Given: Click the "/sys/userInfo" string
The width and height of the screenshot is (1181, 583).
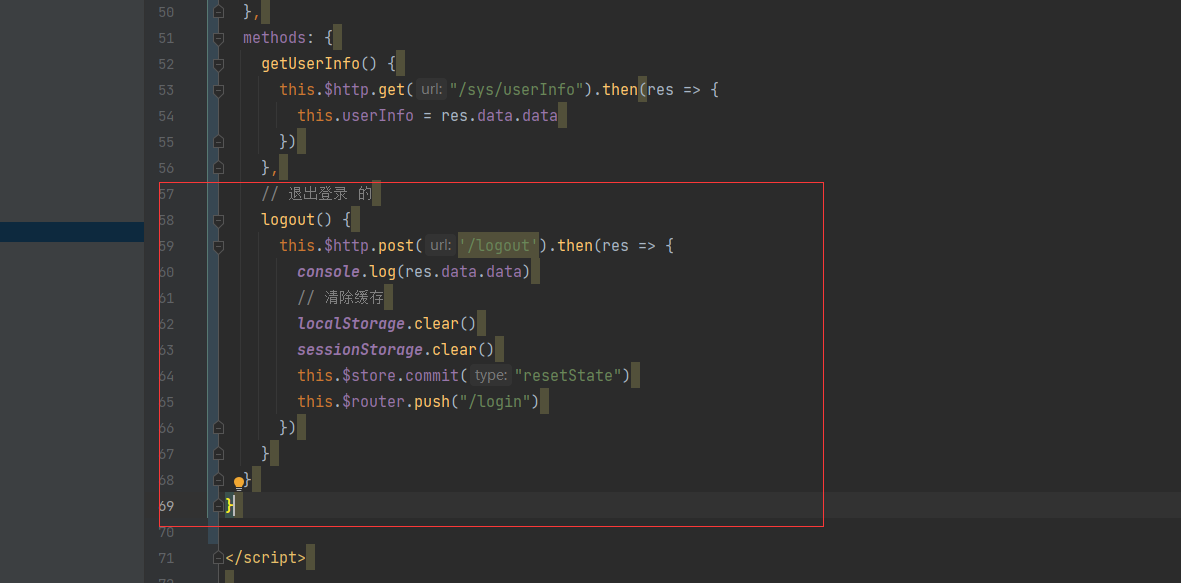Looking at the screenshot, I should pyautogui.click(x=517, y=90).
